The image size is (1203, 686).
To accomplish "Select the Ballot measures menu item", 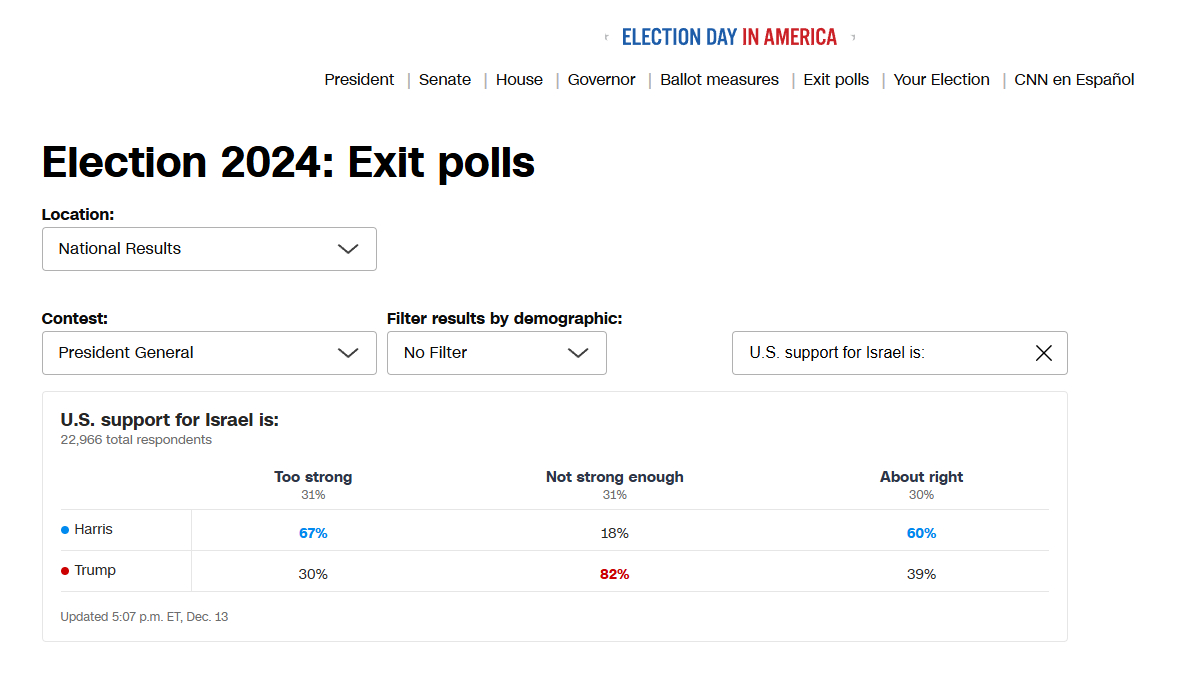I will [x=719, y=80].
